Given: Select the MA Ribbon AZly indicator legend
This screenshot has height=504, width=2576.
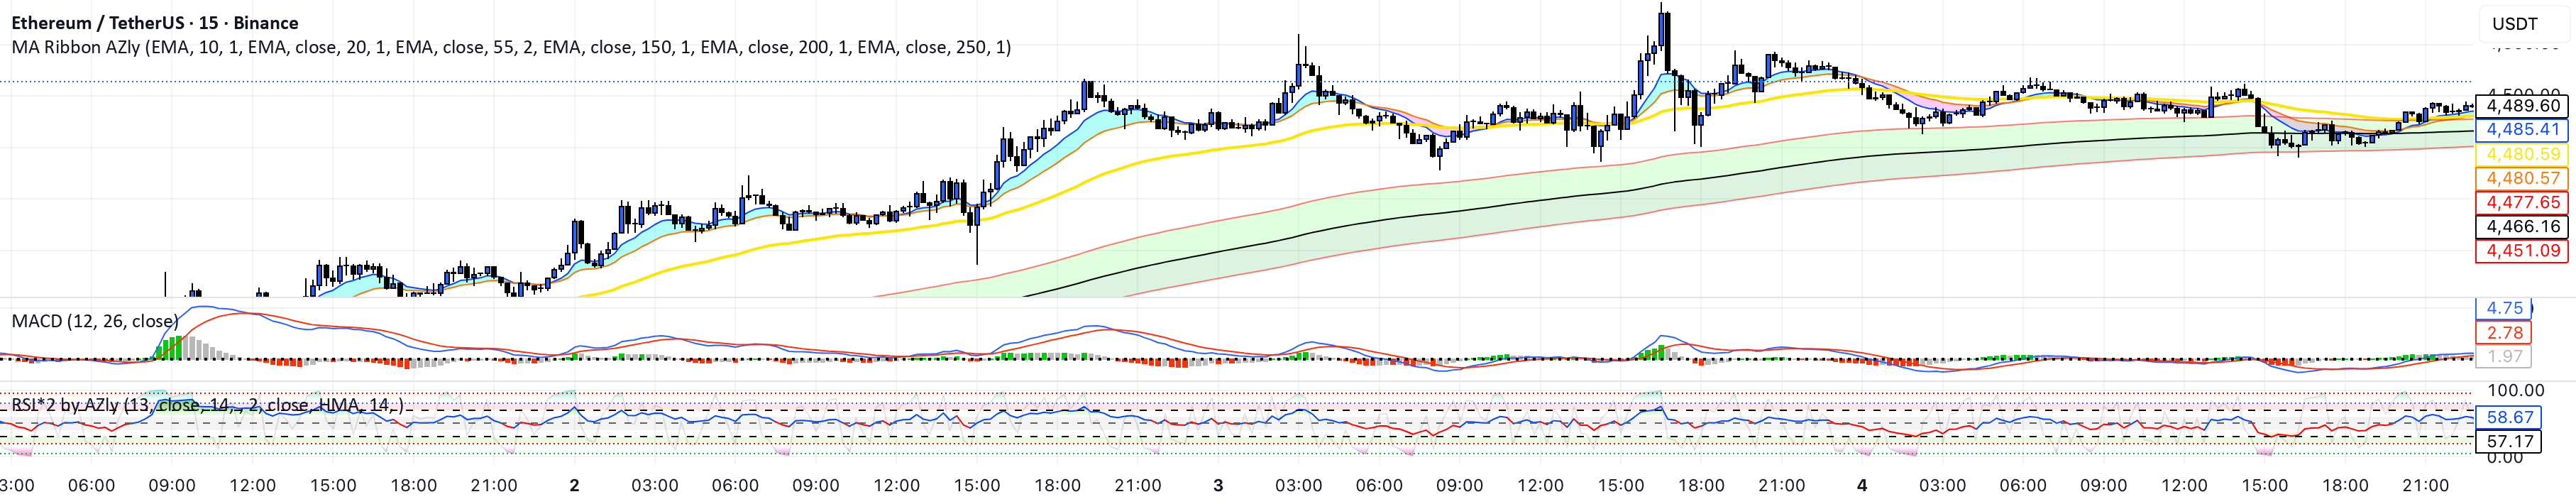Looking at the screenshot, I should pos(511,47).
